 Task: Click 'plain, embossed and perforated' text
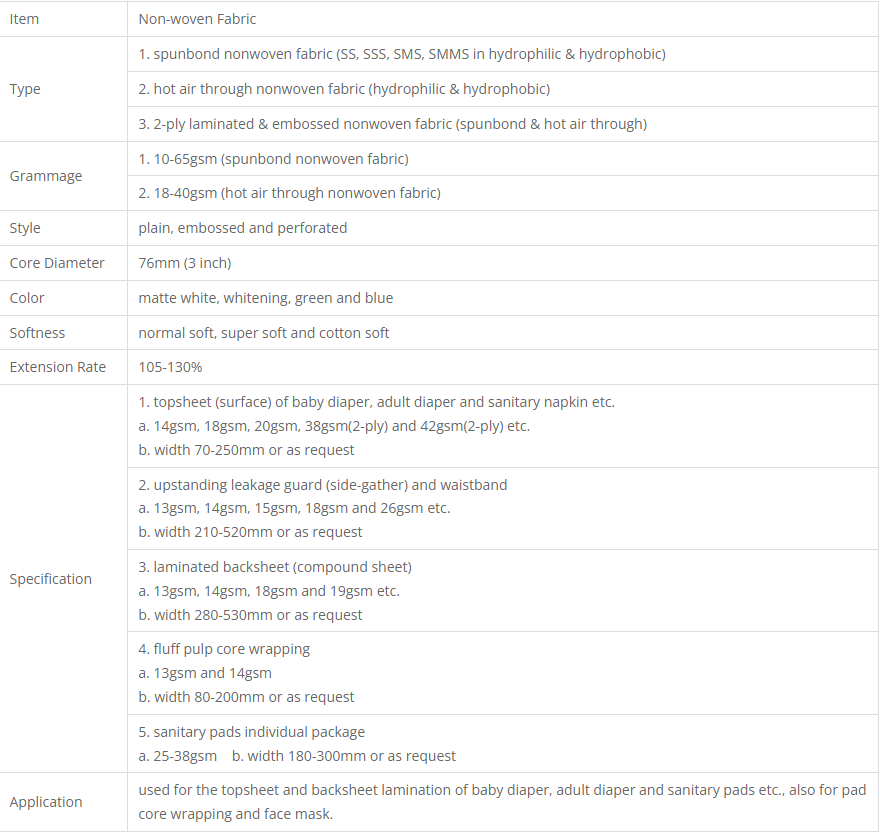coord(243,228)
